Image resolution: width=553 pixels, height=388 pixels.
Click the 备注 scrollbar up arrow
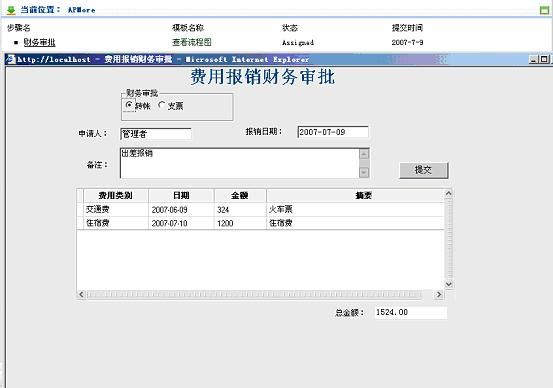(x=364, y=154)
